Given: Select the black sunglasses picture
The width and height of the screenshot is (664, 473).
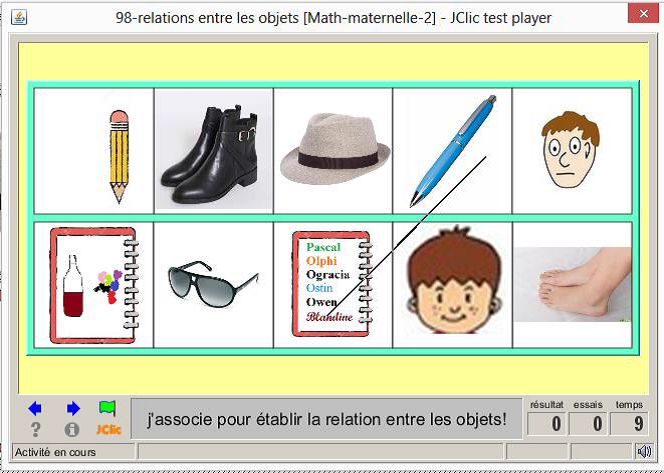Looking at the screenshot, I should (x=213, y=285).
